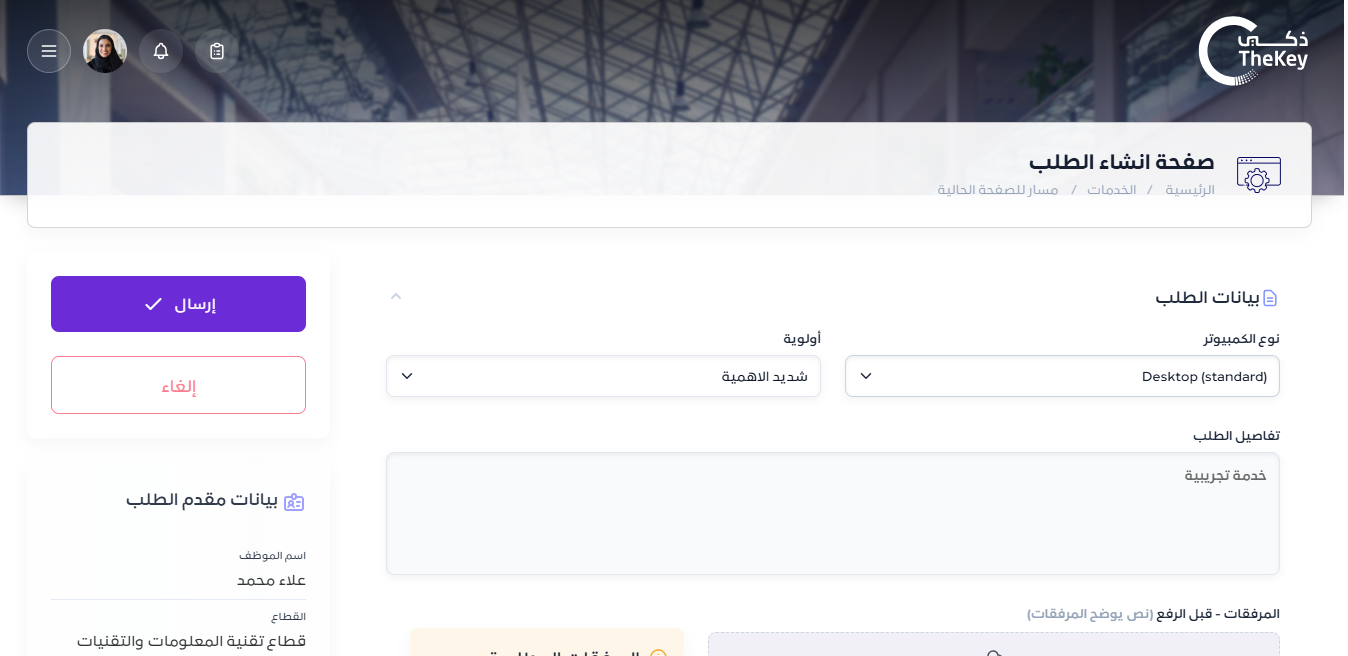Click the بيانات الطلب document icon

coord(1270,298)
